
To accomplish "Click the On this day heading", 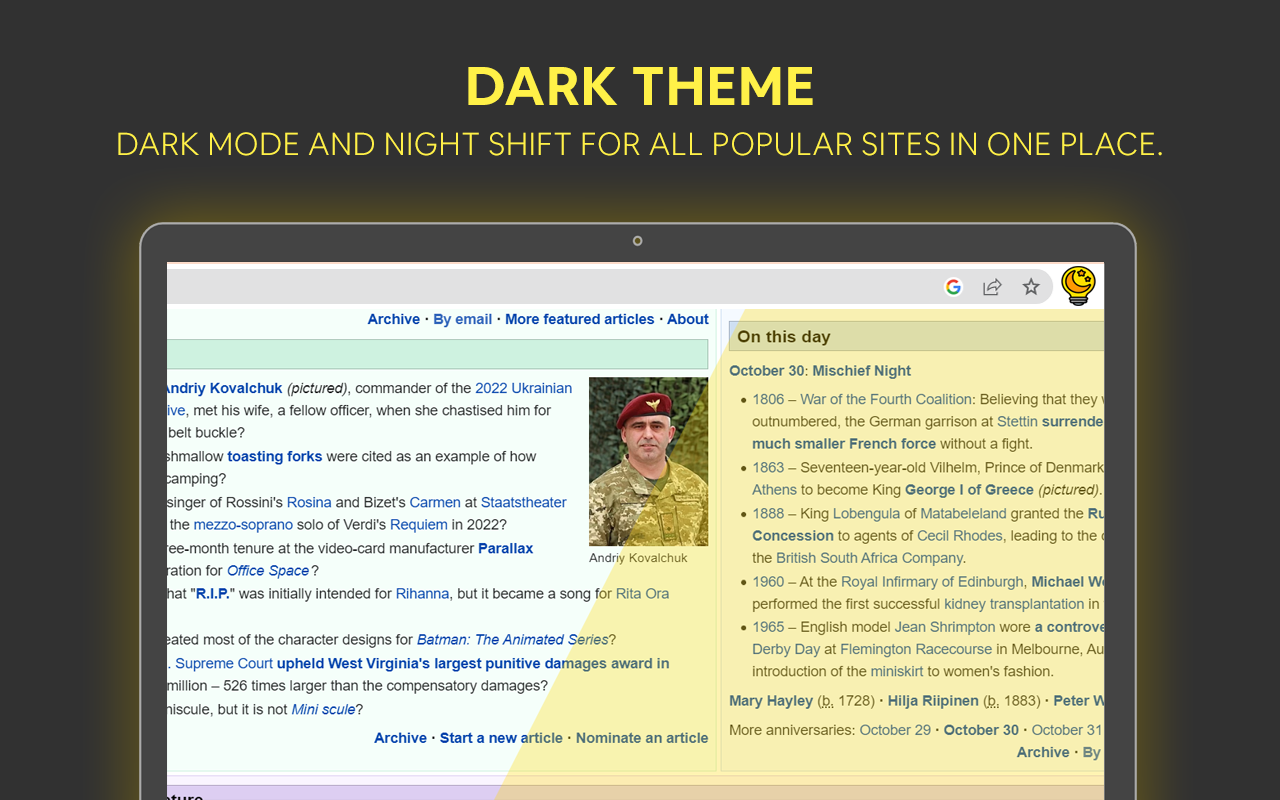I will (784, 337).
